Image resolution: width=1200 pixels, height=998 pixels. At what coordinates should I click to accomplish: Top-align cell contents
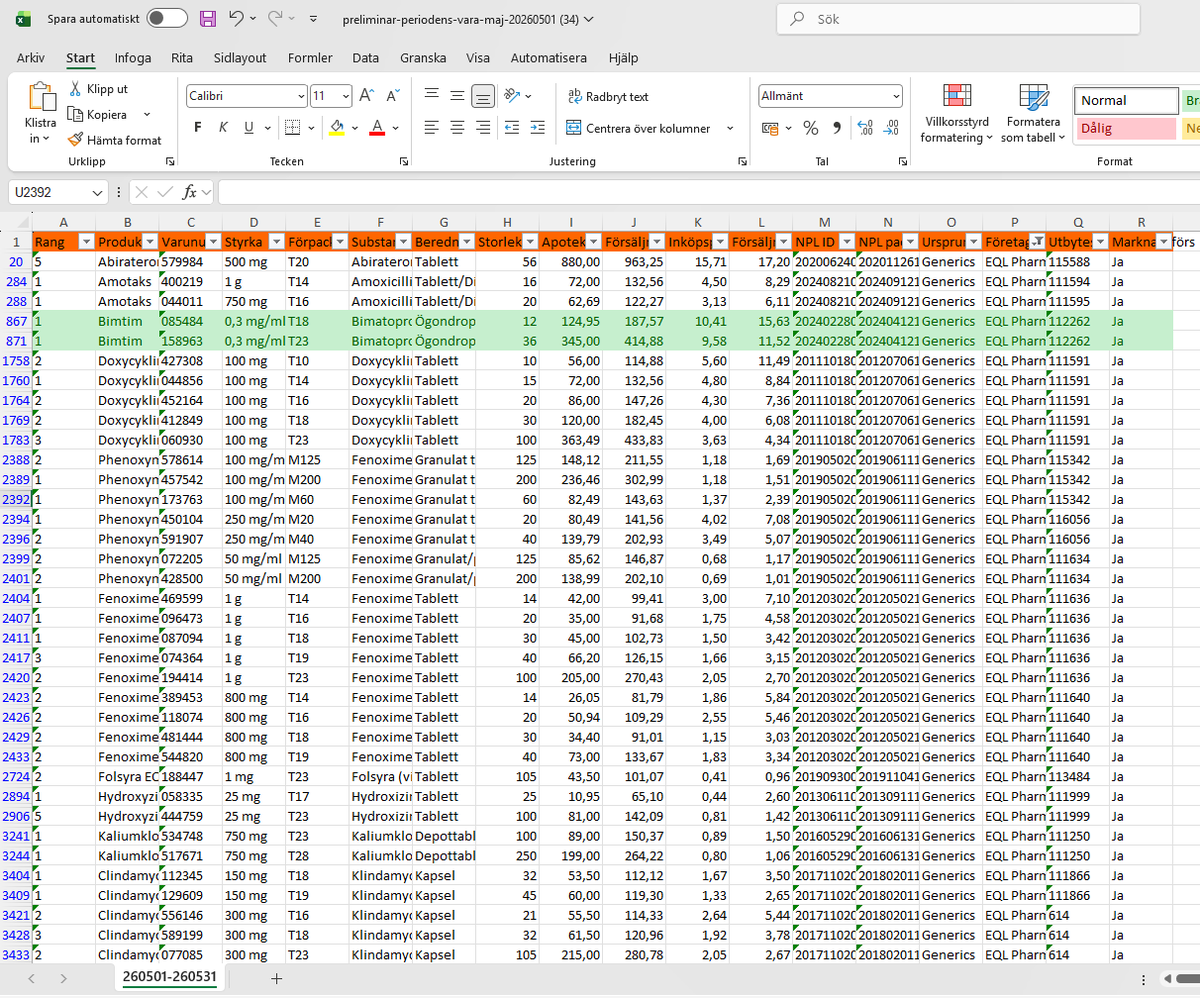(x=432, y=96)
